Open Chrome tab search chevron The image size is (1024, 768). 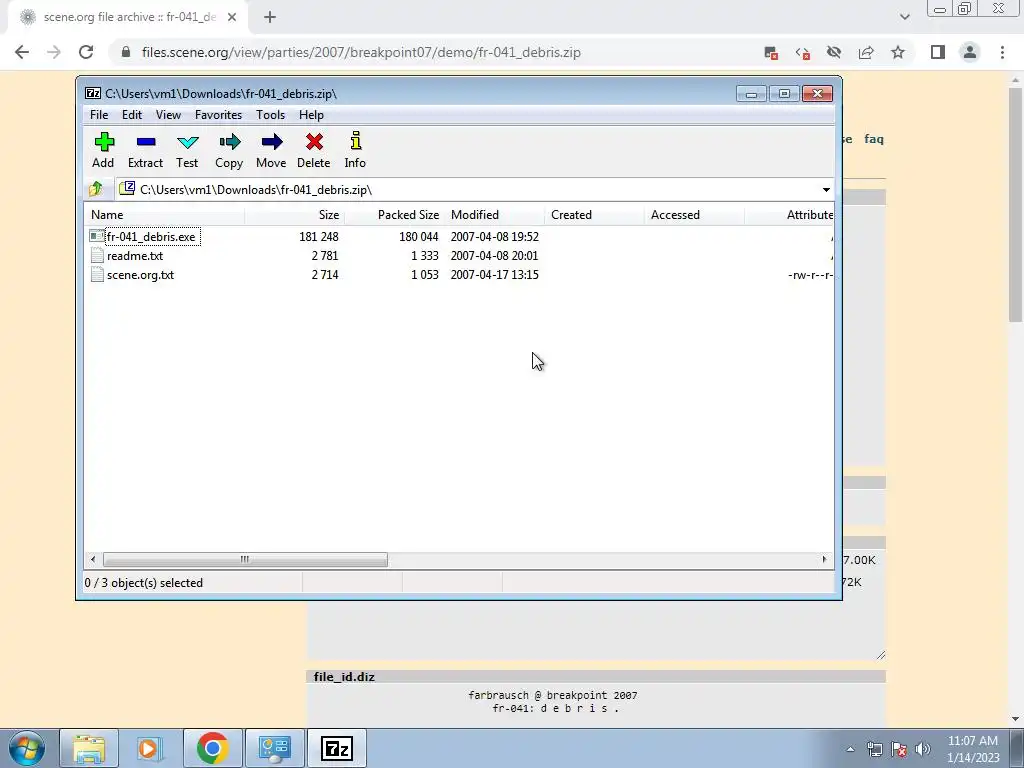(904, 17)
